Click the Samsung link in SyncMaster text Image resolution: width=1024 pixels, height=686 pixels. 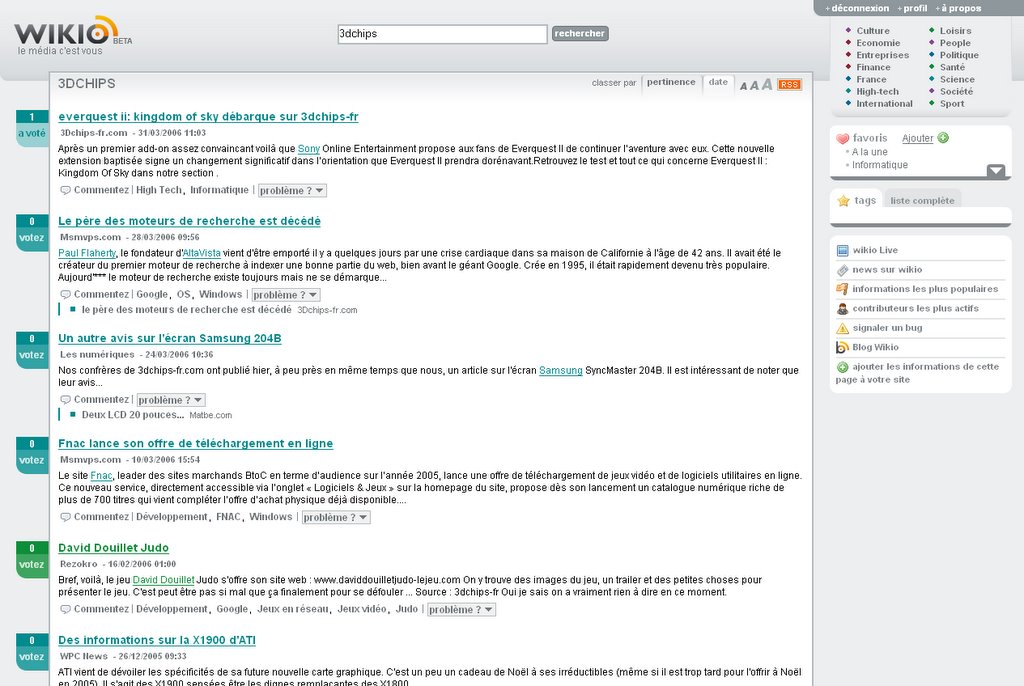560,370
